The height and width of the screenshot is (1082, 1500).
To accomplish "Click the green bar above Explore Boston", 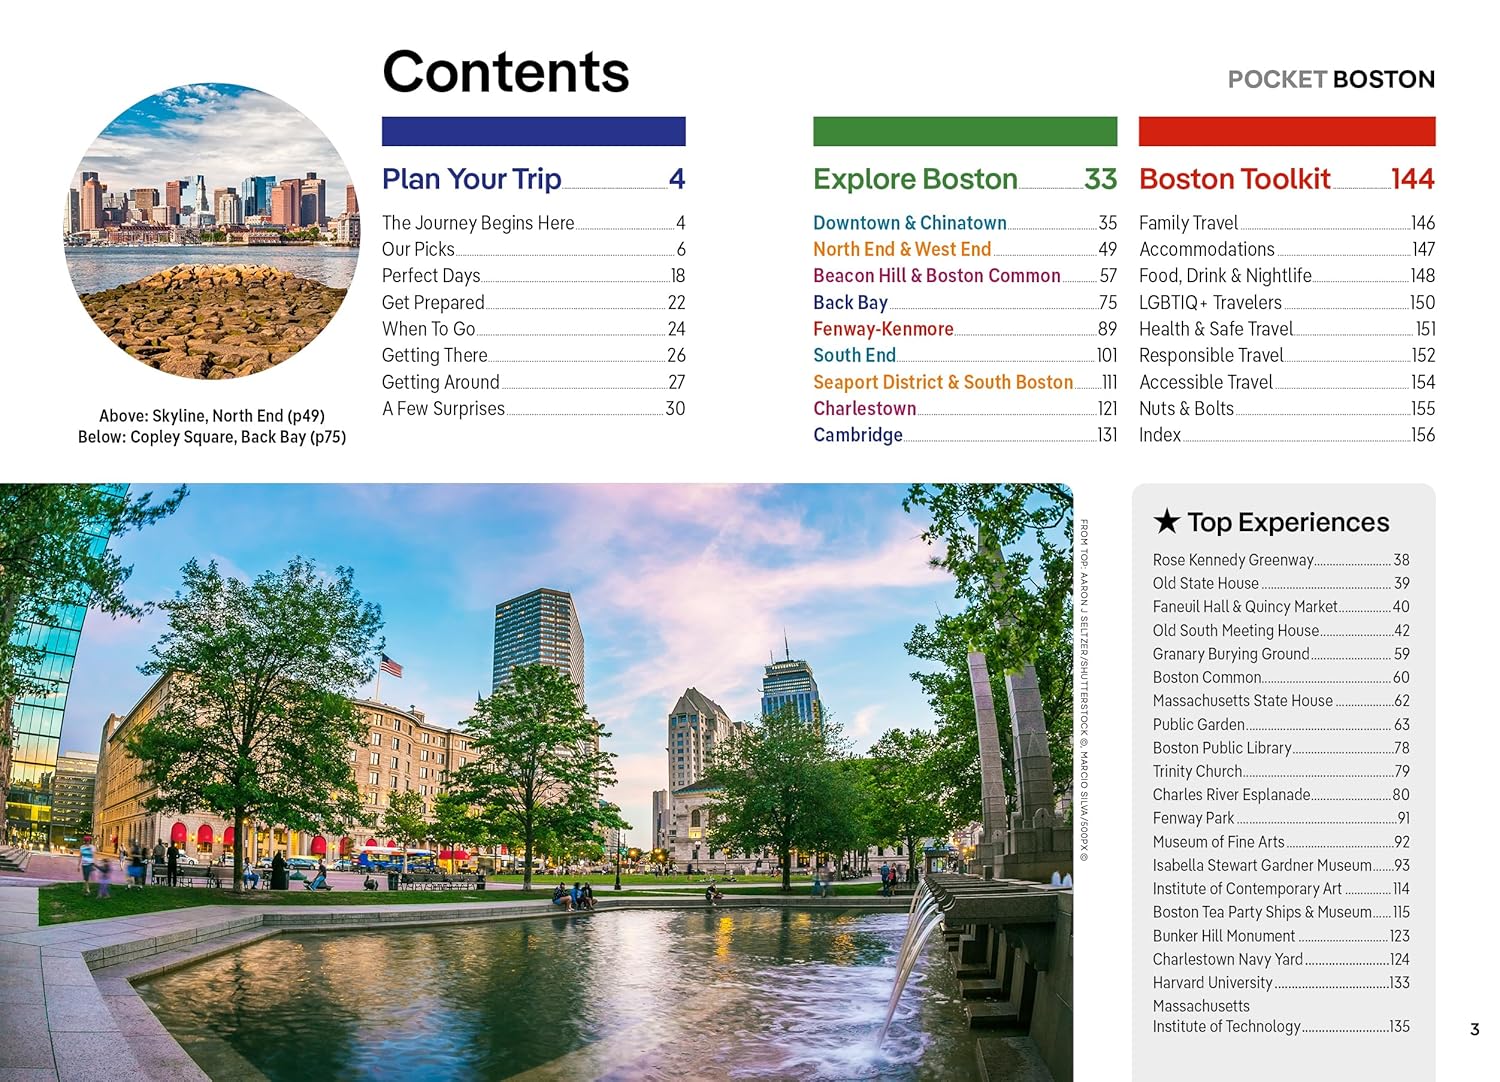I will [x=964, y=131].
